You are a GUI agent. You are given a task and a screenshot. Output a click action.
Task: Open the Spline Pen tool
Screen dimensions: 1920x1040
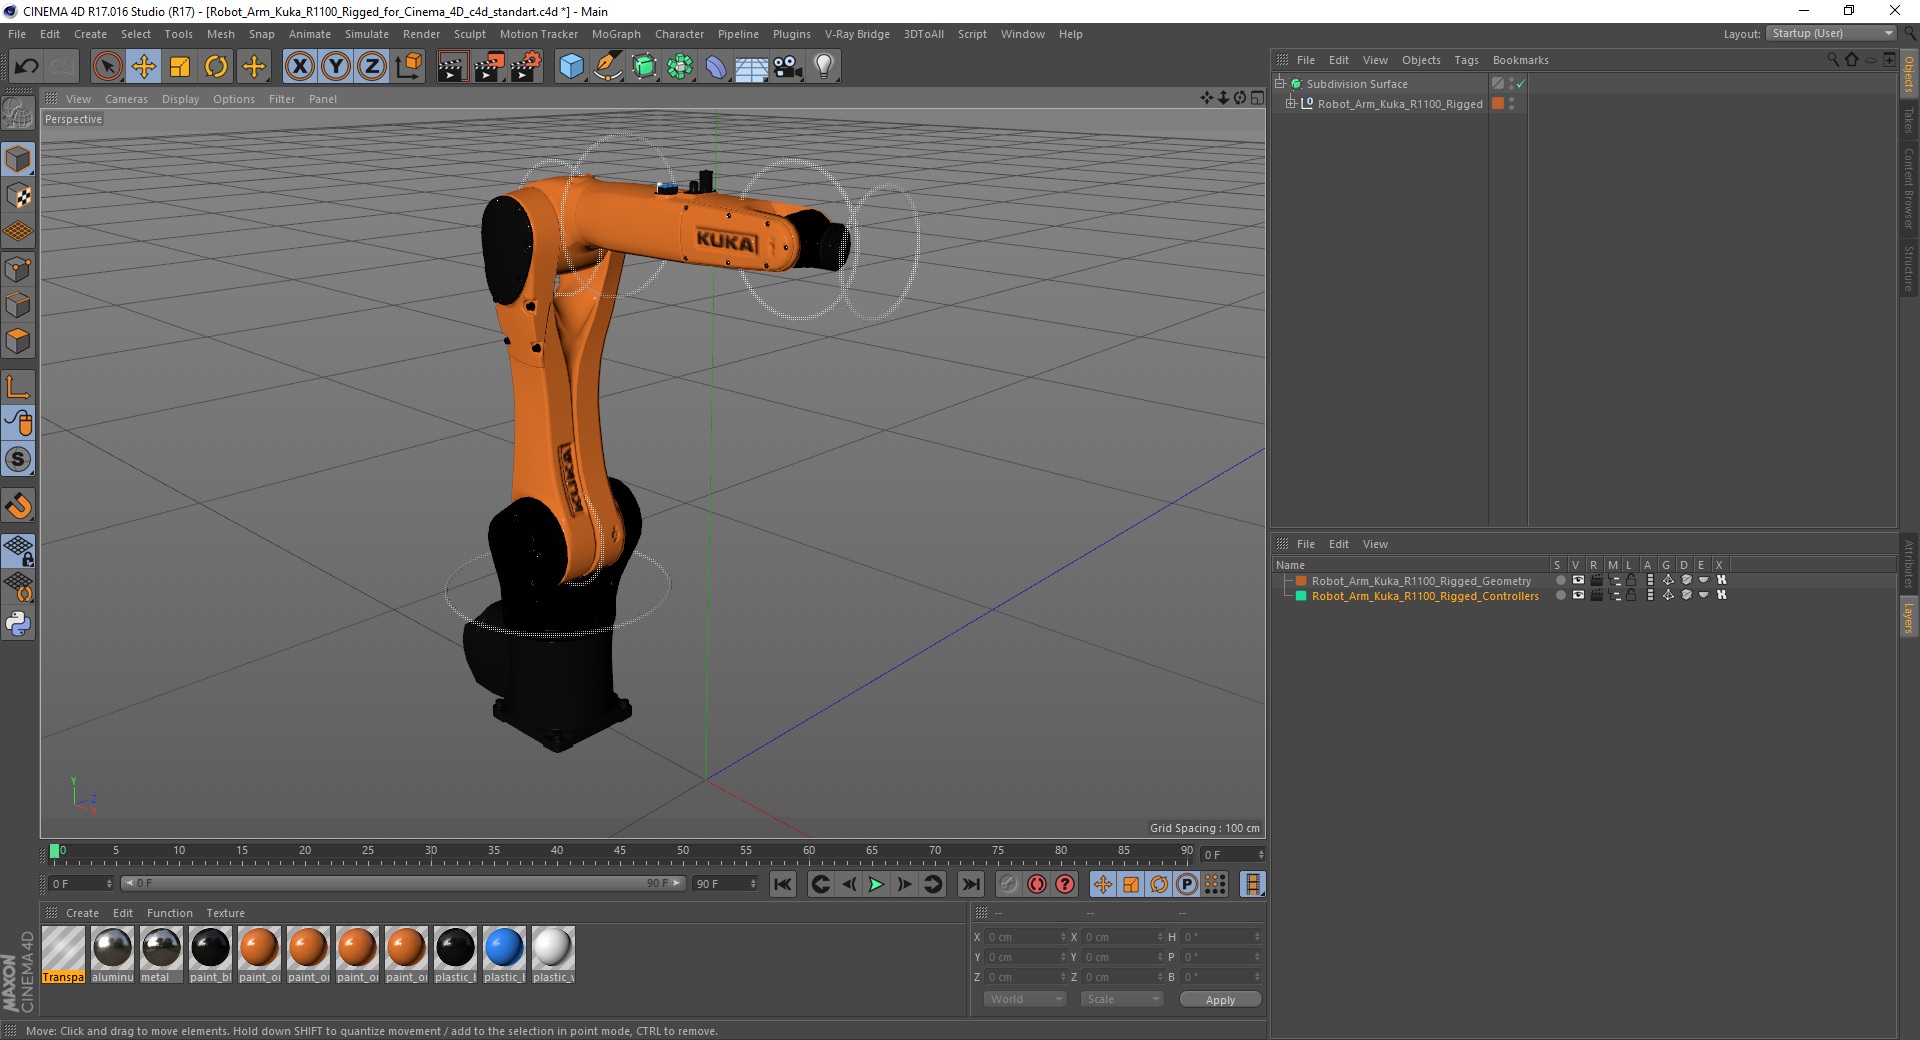tap(607, 67)
